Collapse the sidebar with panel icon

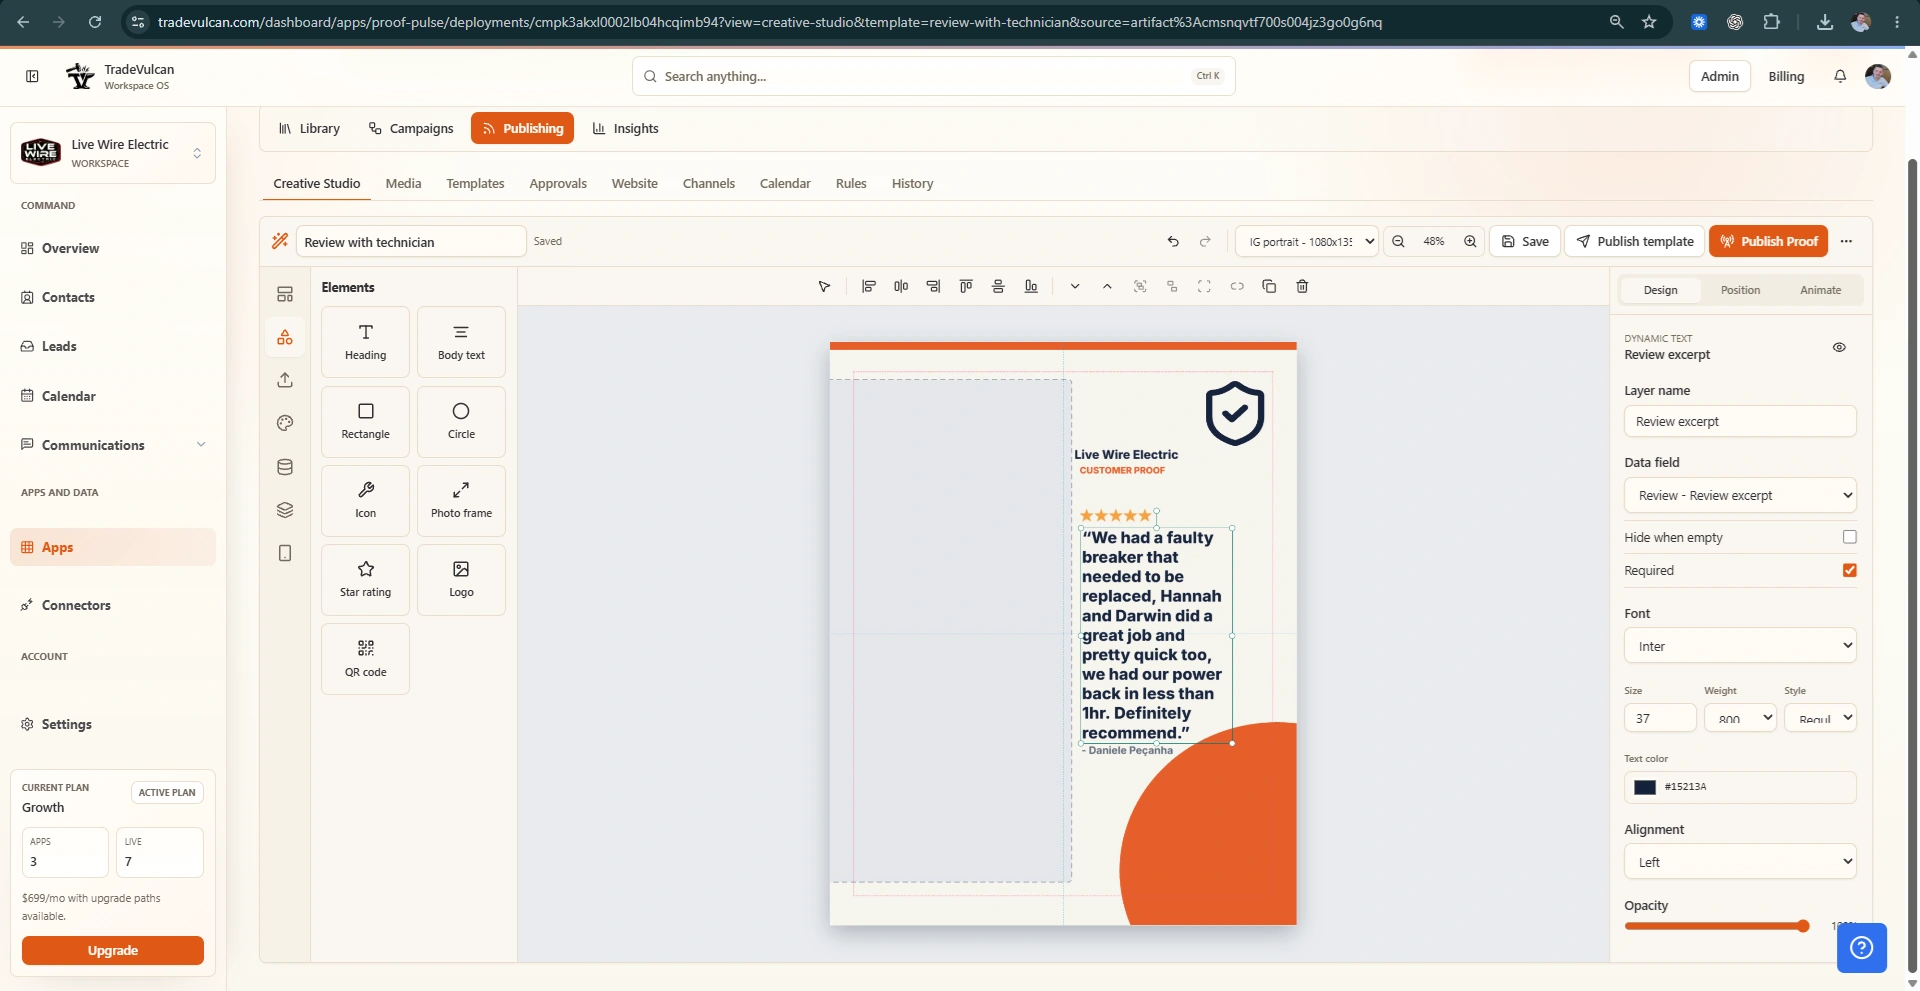32,76
